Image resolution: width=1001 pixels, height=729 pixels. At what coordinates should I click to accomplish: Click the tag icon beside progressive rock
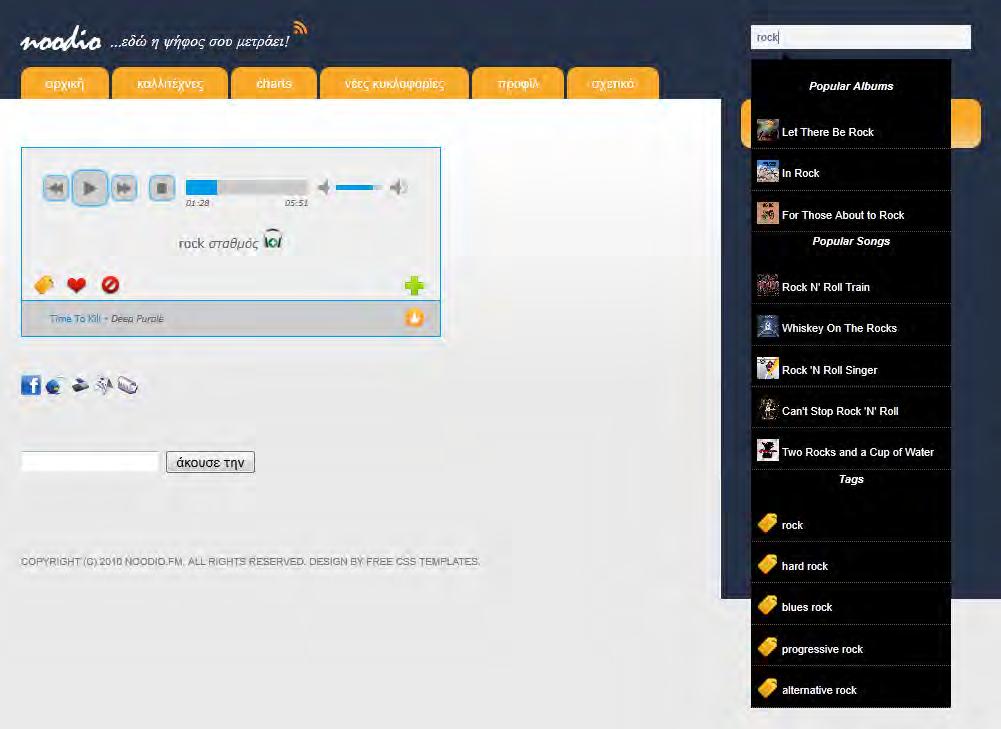pyautogui.click(x=767, y=647)
